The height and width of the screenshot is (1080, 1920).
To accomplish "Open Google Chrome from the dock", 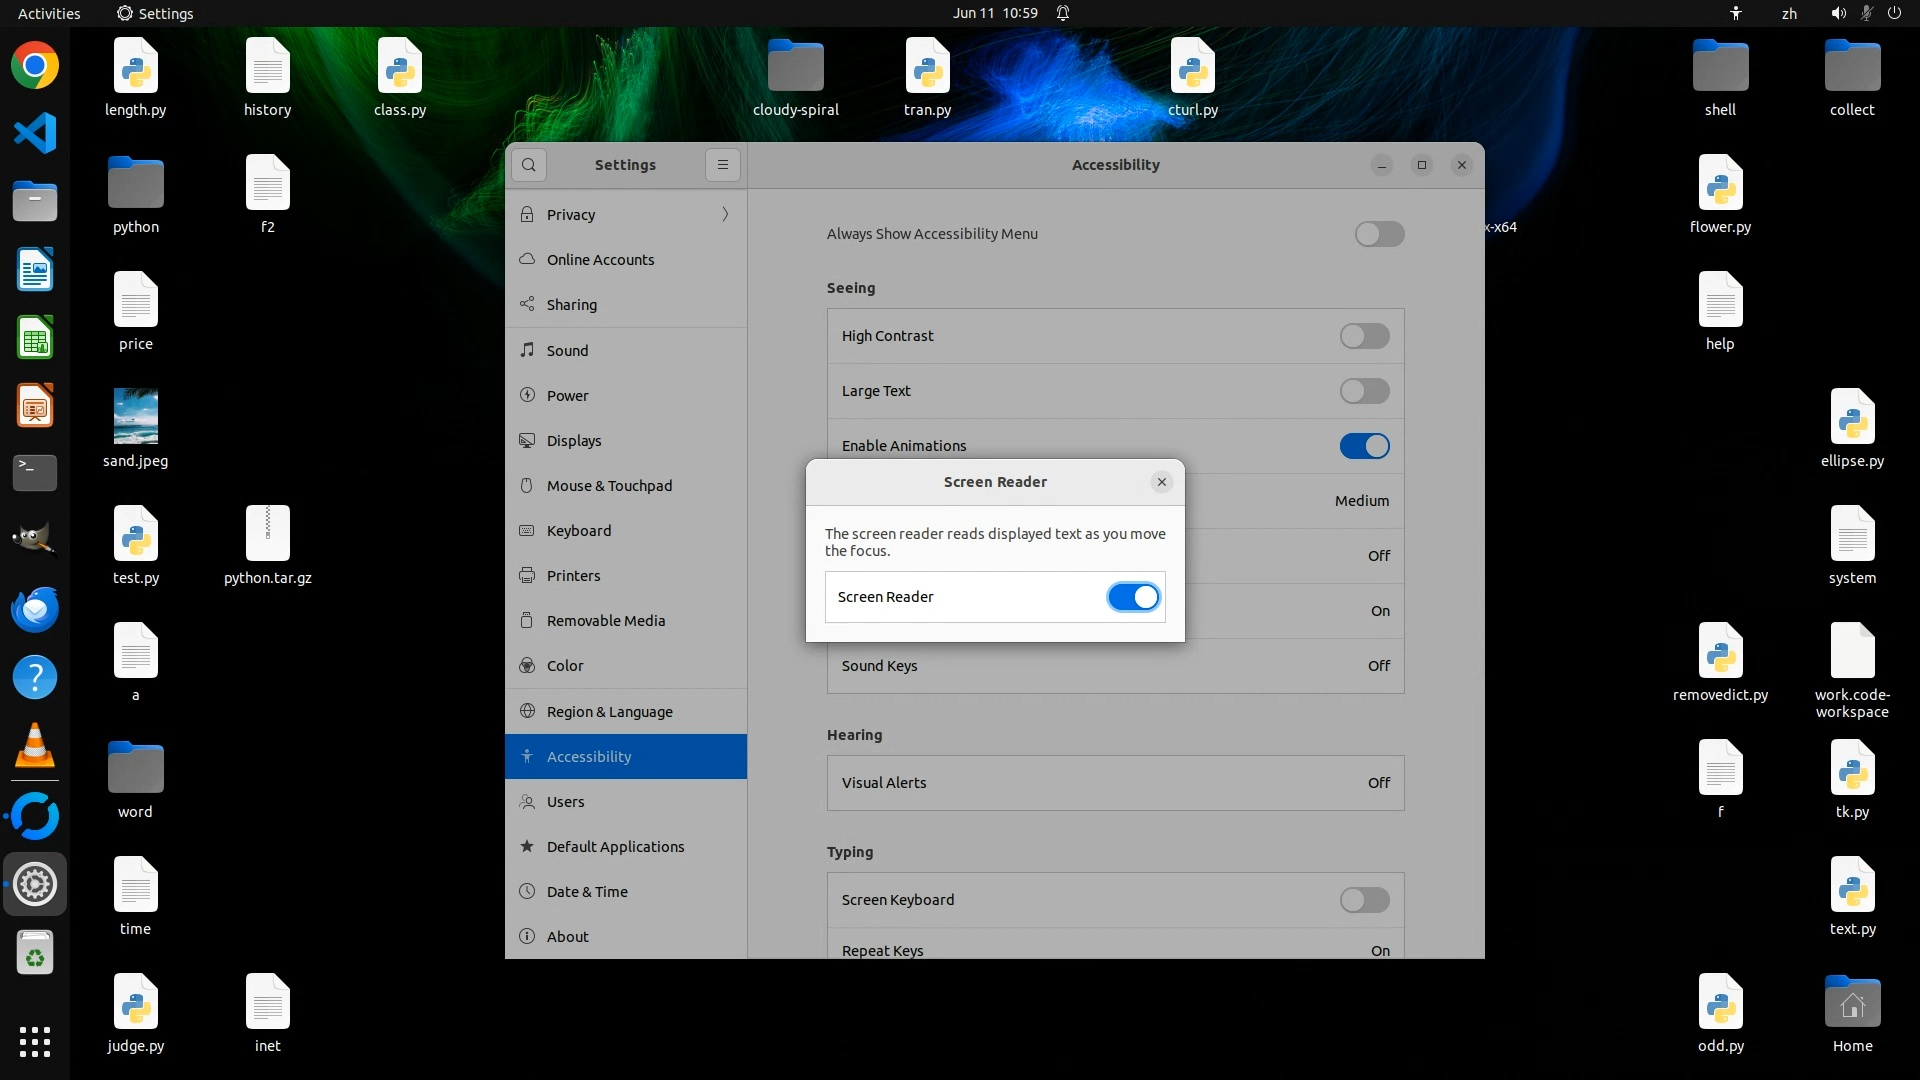I will [x=35, y=66].
